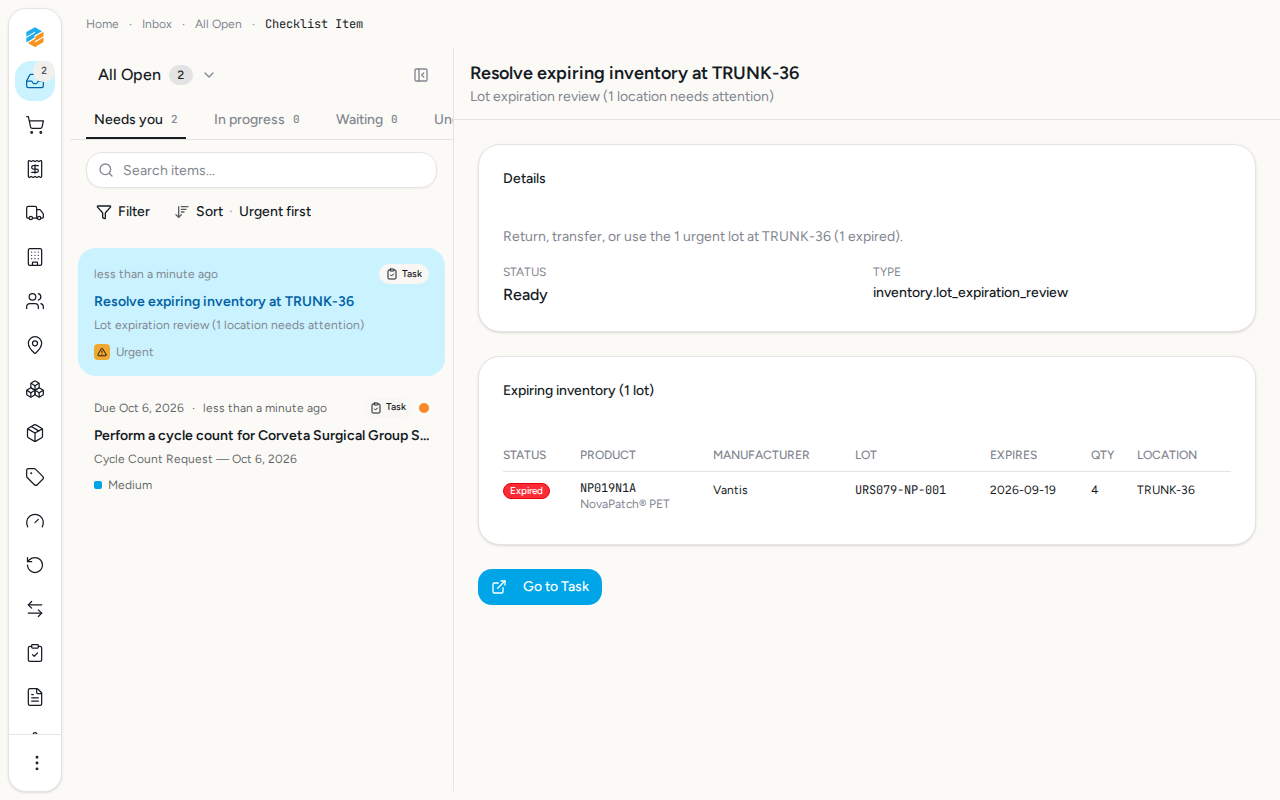Viewport: 1280px width, 800px height.
Task: Open the two-way transfer arrows icon
Action: [35, 609]
